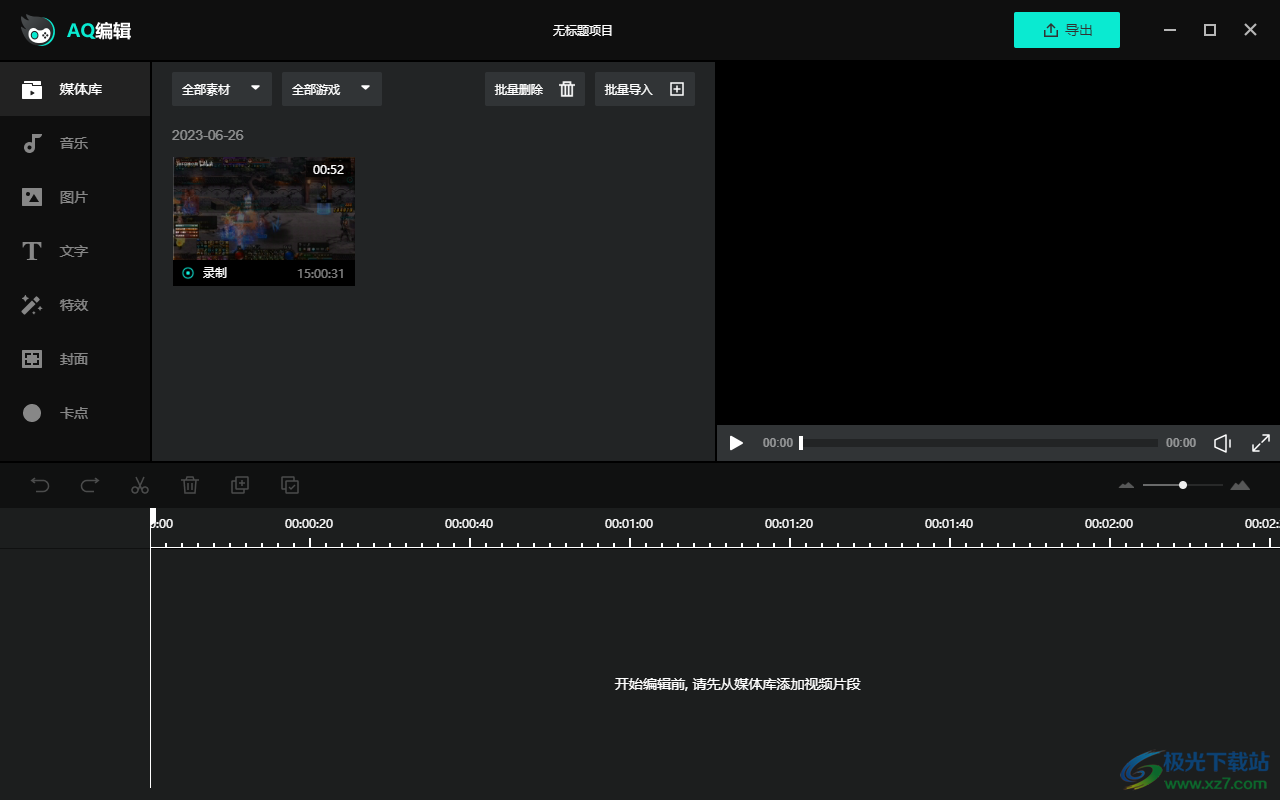Open the 全部游戏 filter dropdown
The height and width of the screenshot is (800, 1280).
coord(331,89)
